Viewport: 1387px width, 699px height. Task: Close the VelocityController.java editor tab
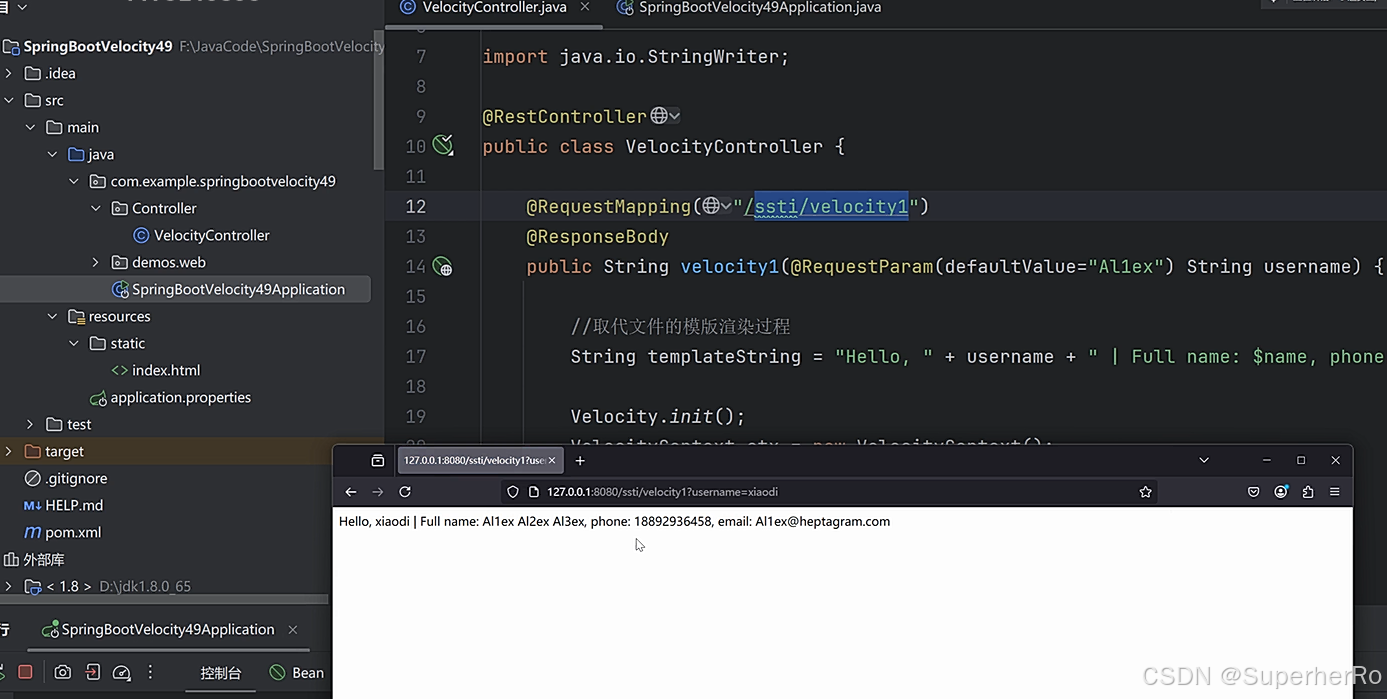(x=585, y=7)
